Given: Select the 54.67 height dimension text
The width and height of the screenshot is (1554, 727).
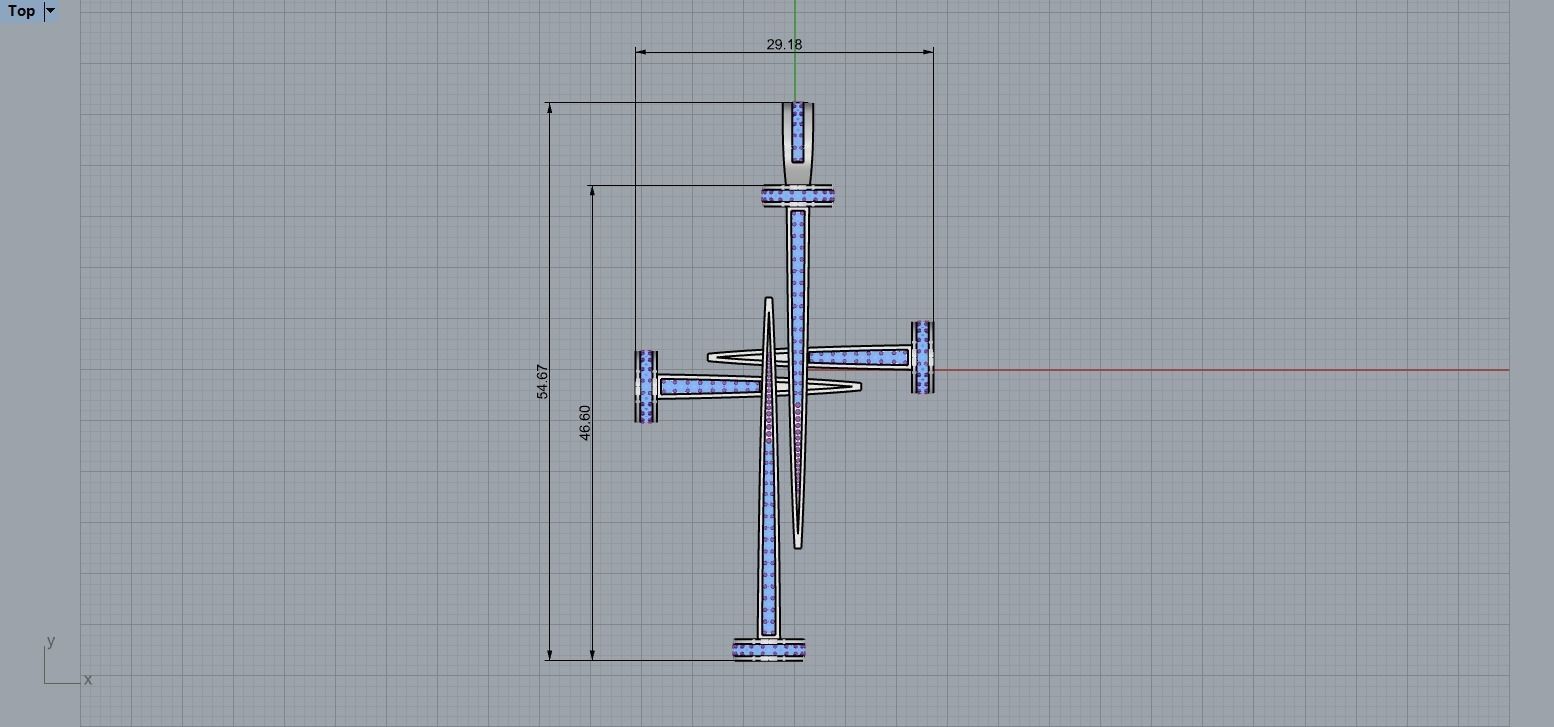Looking at the screenshot, I should [542, 382].
